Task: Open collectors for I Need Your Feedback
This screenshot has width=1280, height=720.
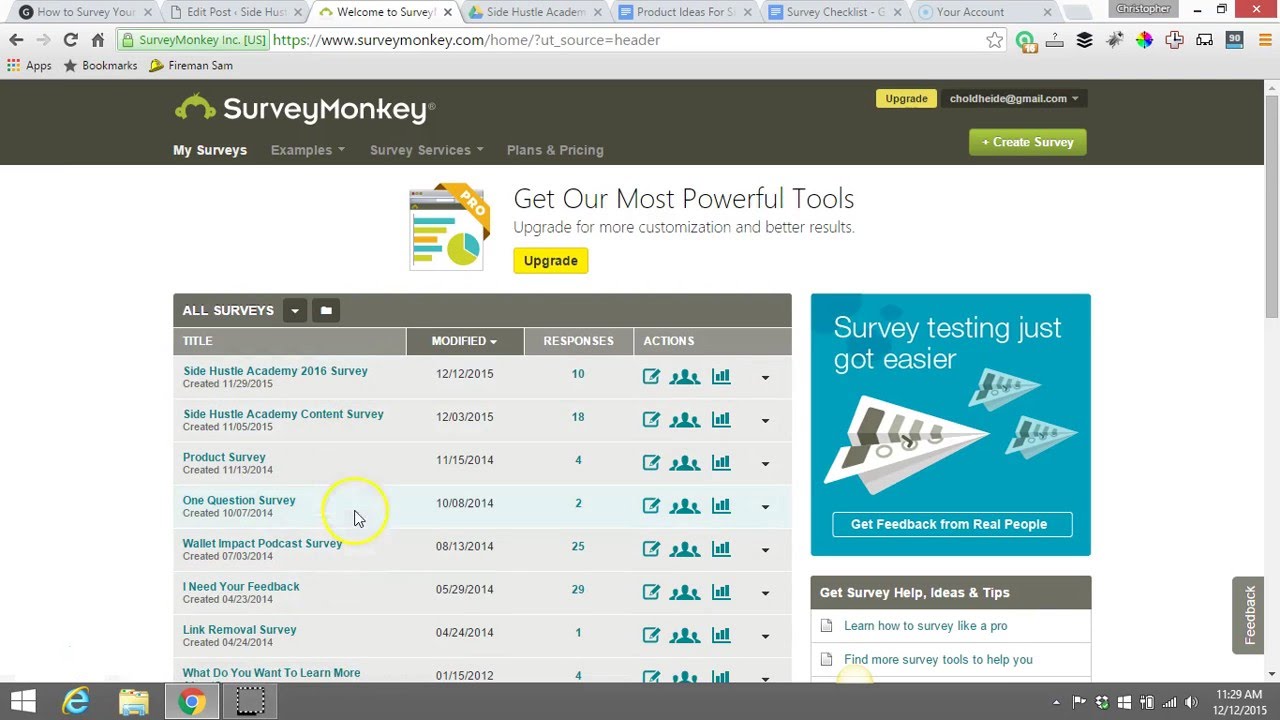Action: (685, 592)
